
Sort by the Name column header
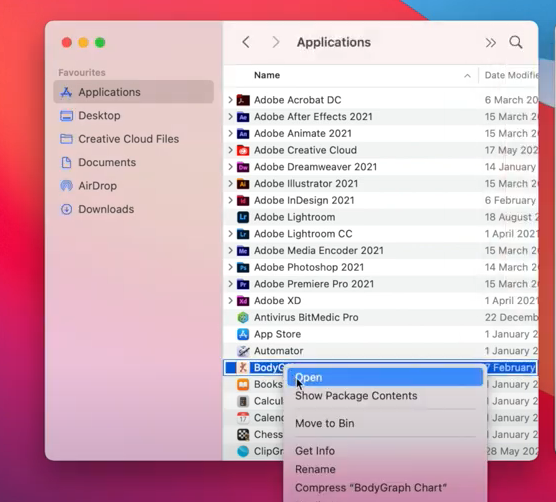[267, 75]
